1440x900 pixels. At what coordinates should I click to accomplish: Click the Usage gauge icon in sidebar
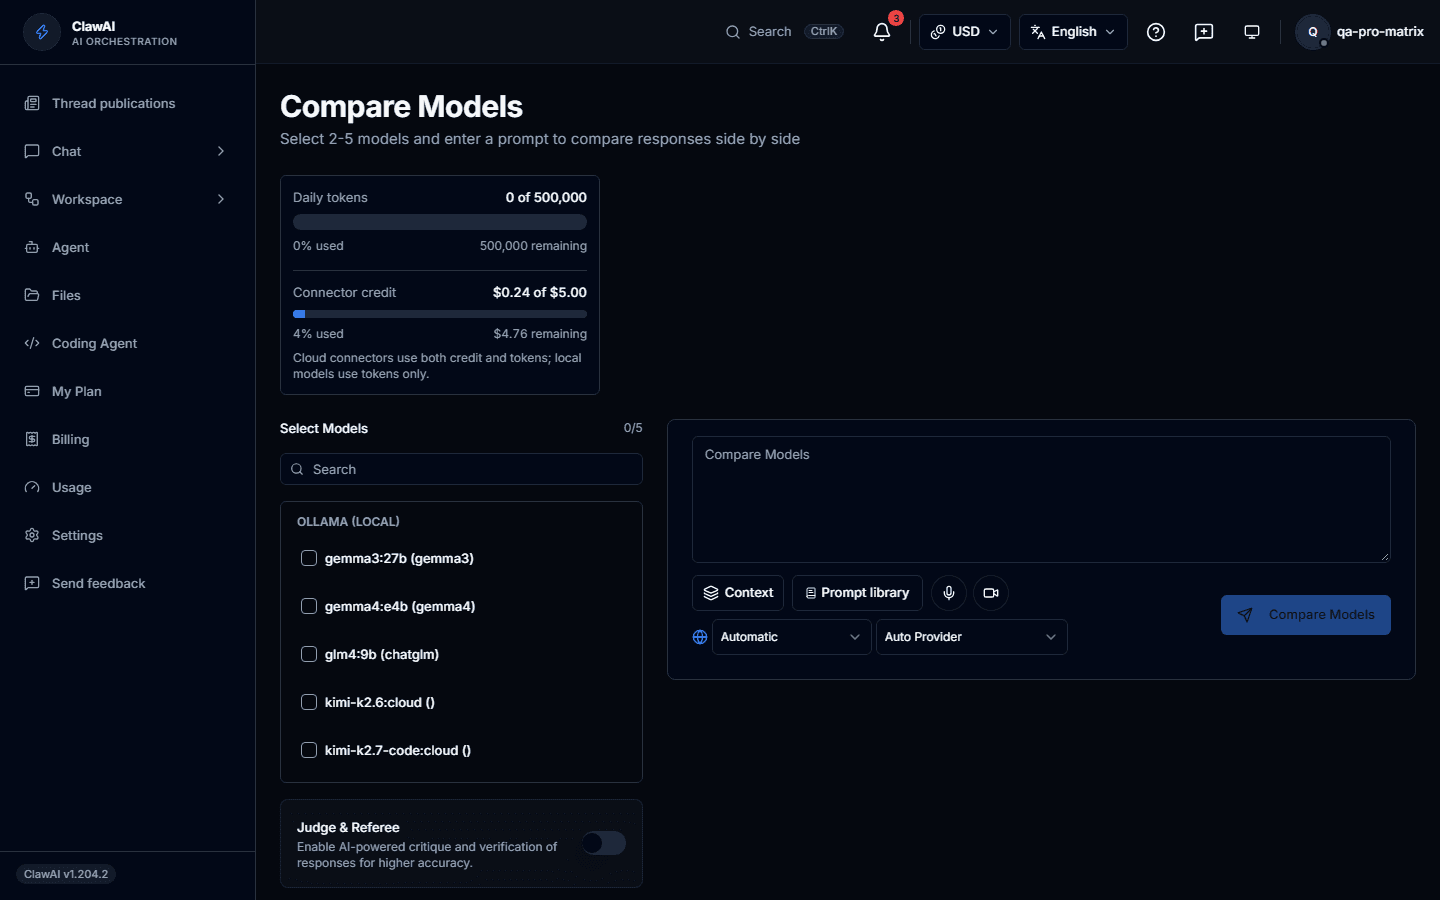[32, 487]
